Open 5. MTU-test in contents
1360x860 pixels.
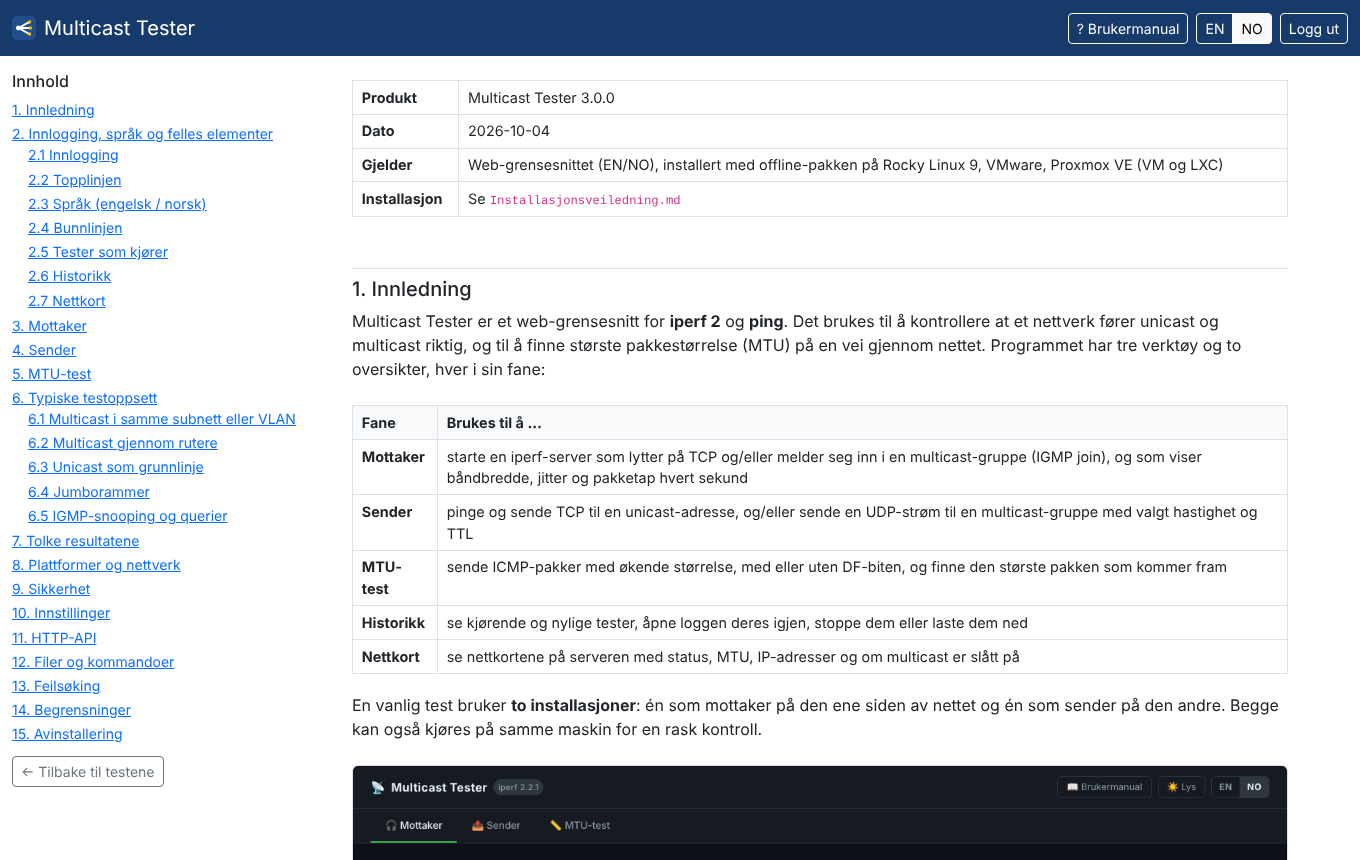pos(52,374)
